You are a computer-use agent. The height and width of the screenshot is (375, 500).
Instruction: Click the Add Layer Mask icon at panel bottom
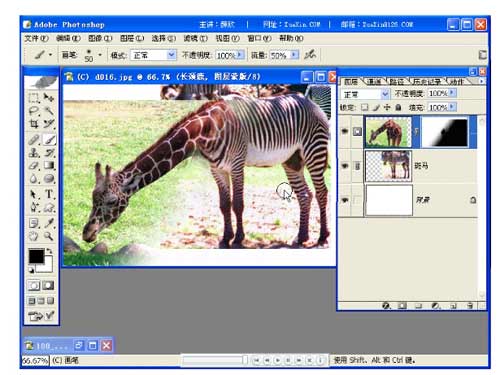(x=402, y=305)
